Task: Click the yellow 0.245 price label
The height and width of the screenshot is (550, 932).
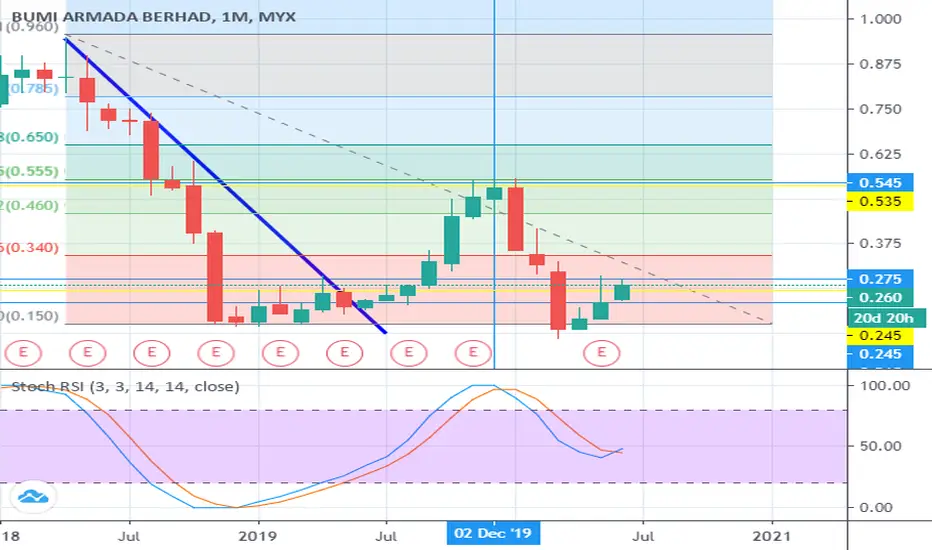Action: (880, 335)
